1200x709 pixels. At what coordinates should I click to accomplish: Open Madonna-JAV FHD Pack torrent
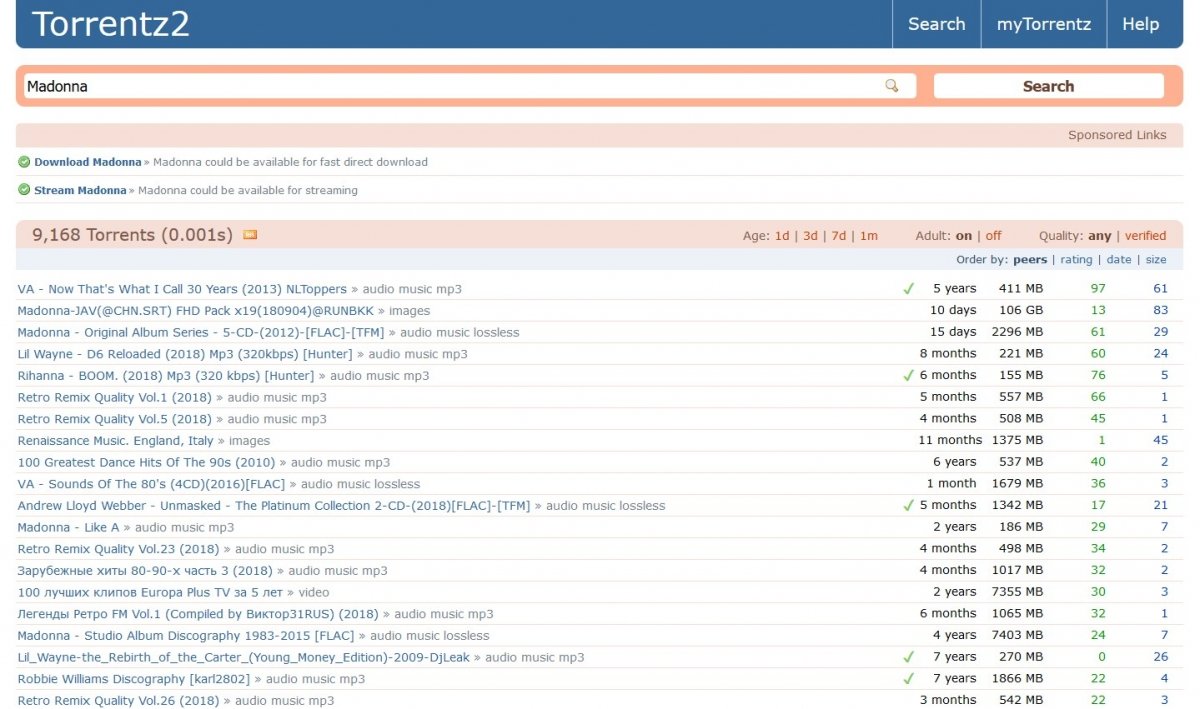[196, 311]
